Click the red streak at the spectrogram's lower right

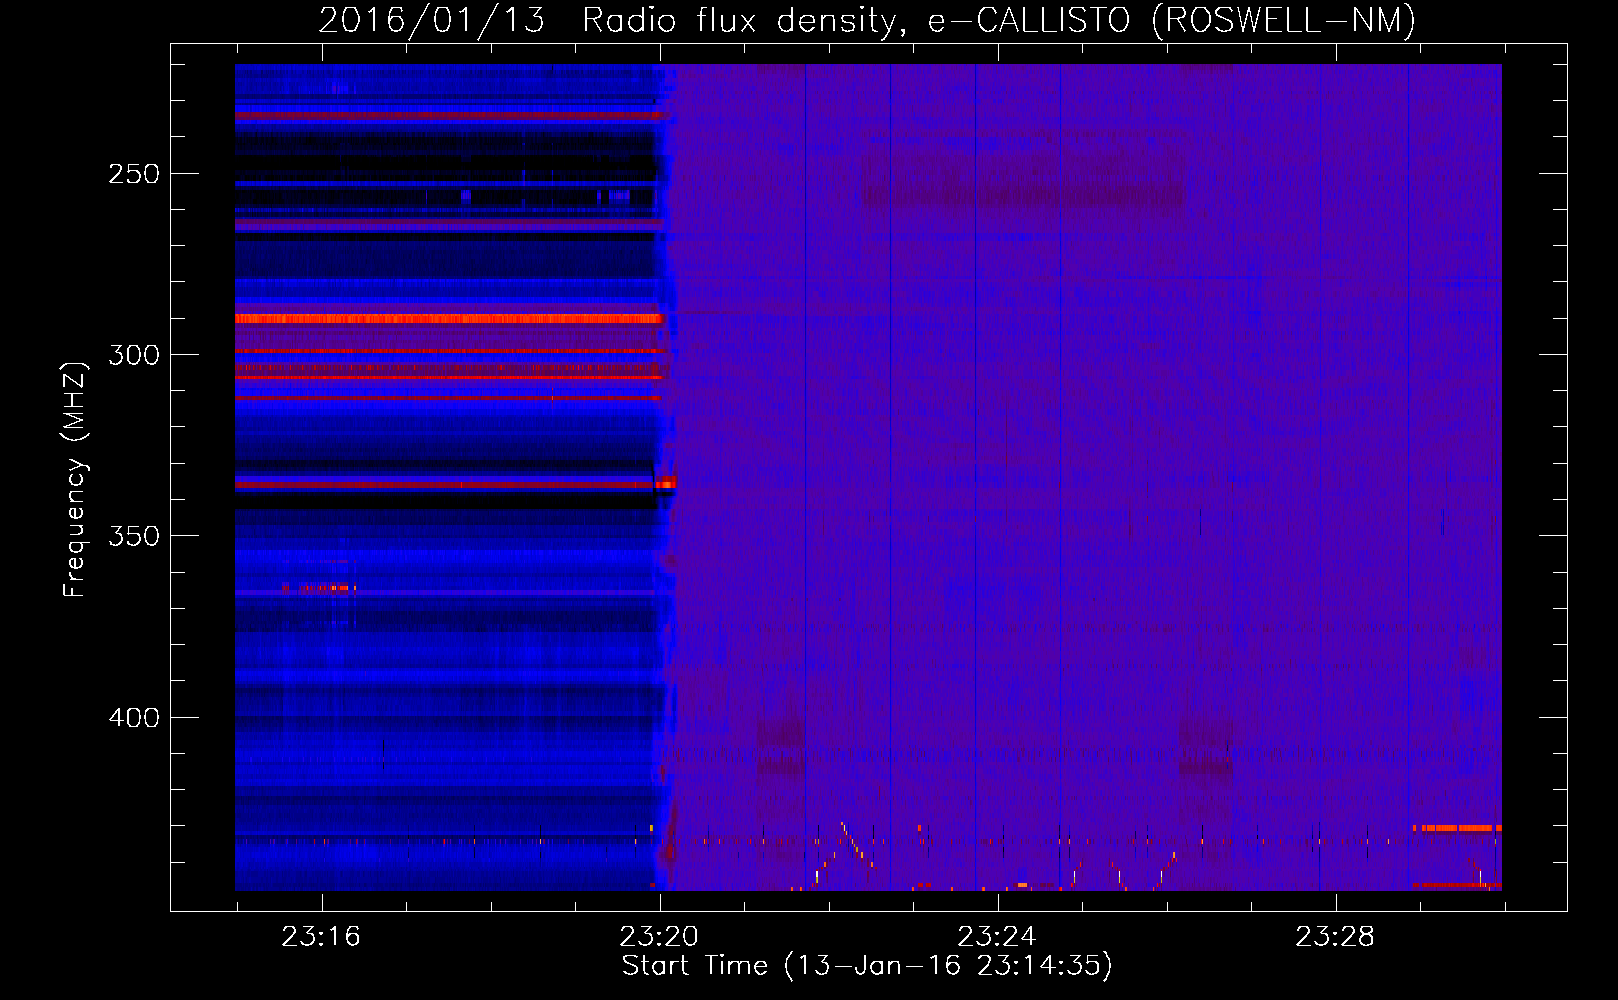click(1457, 828)
